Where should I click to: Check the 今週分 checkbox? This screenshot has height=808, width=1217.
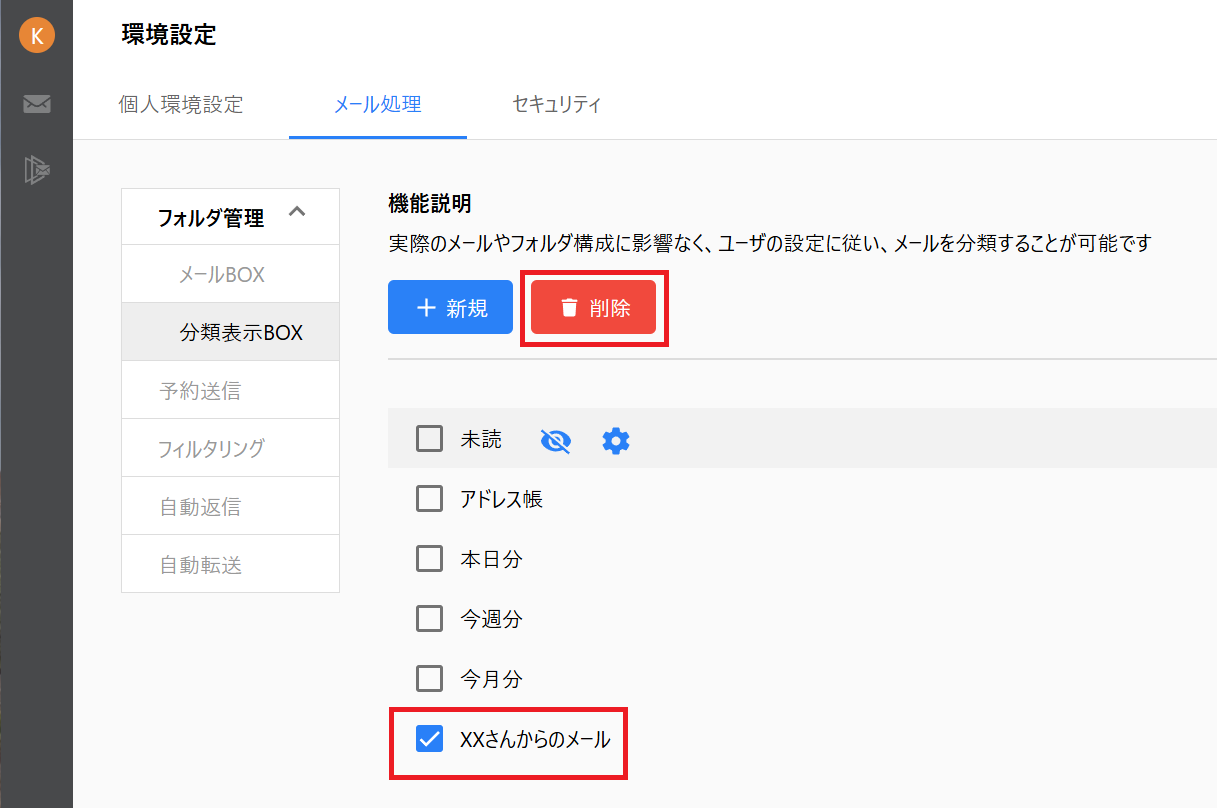[429, 619]
